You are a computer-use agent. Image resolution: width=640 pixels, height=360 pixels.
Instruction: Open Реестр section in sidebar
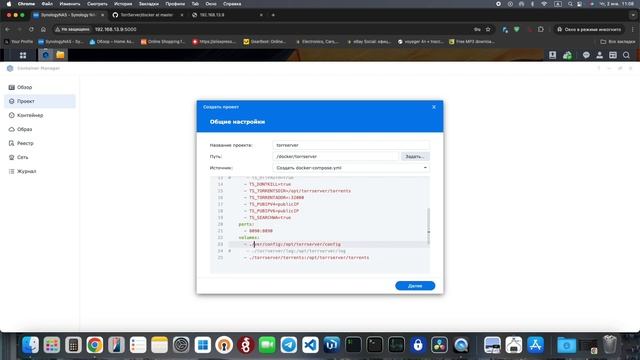[x=40, y=143]
